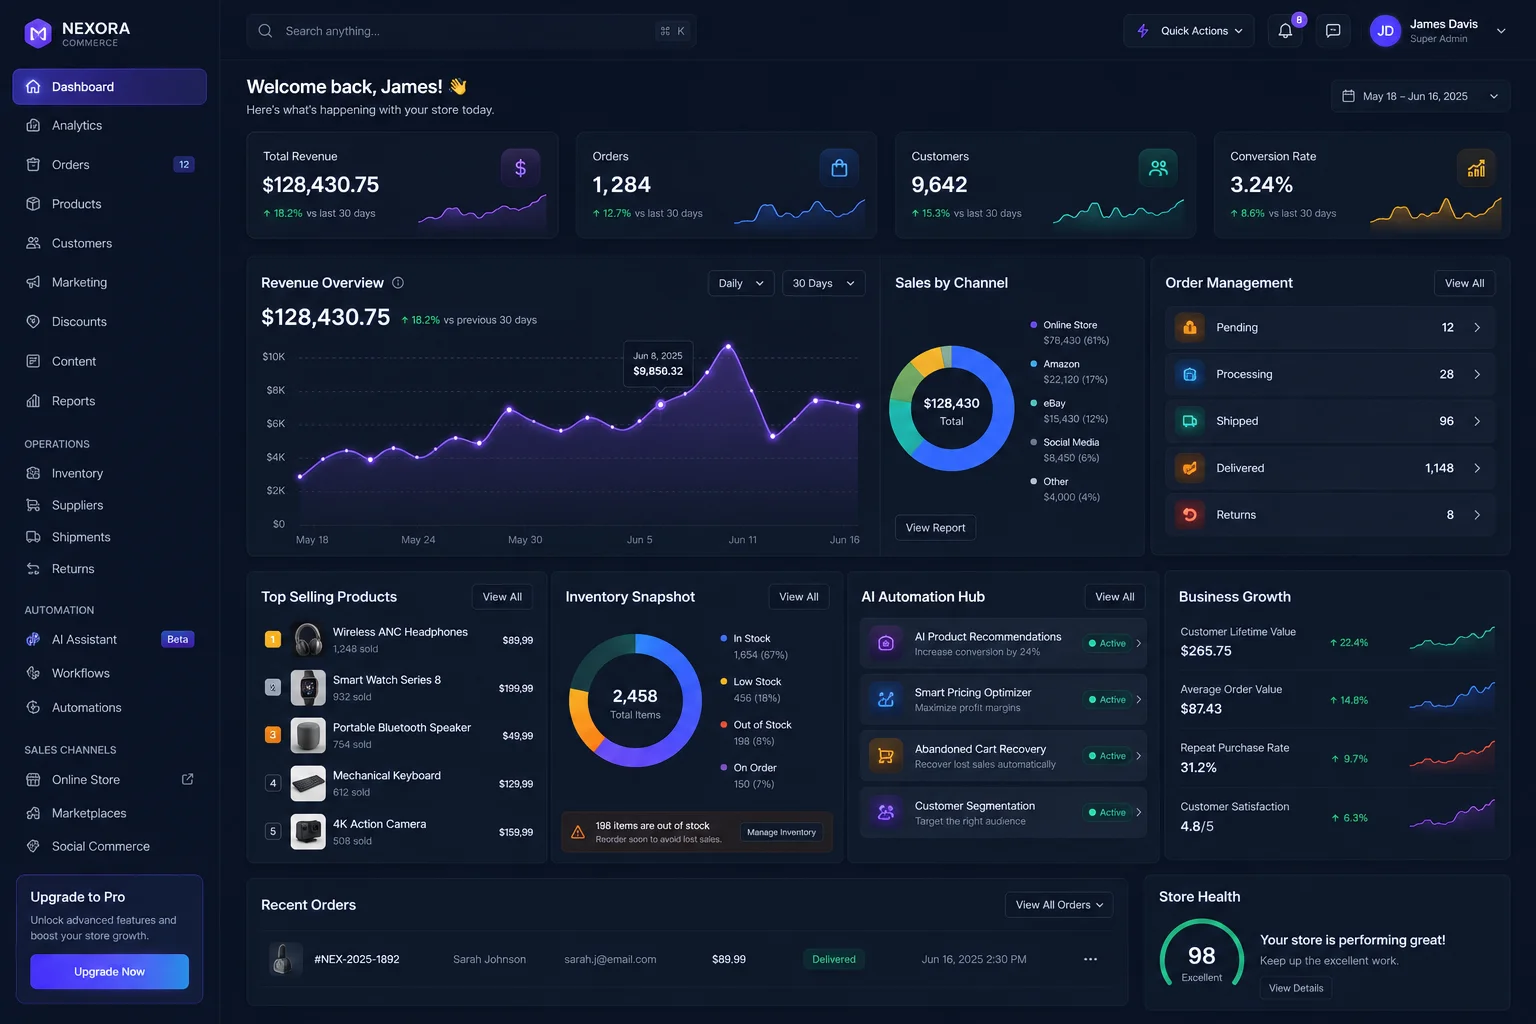1536x1024 pixels.
Task: Expand the Smart Pricing Optimizer chevron
Action: pos(1139,699)
